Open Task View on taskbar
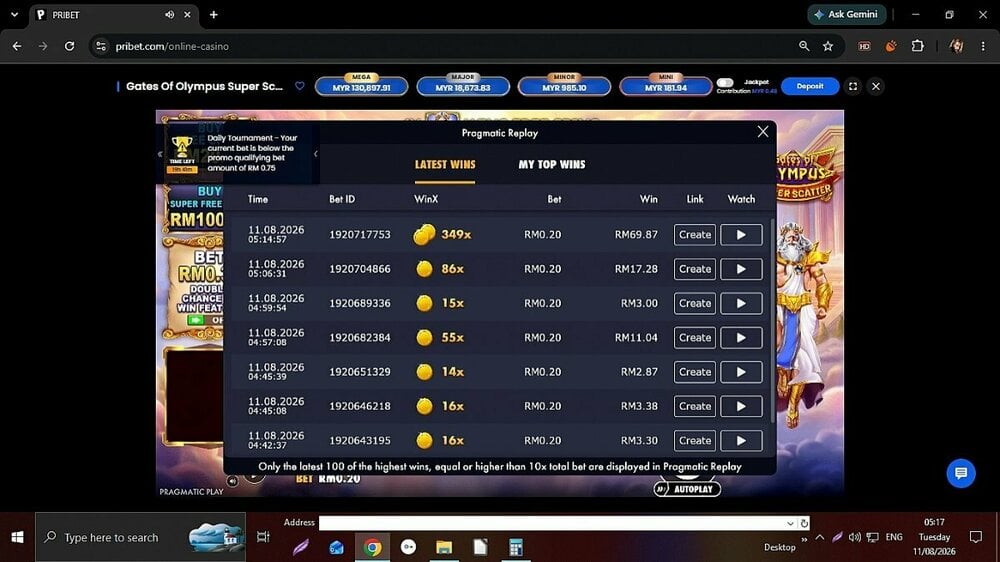 coord(263,537)
